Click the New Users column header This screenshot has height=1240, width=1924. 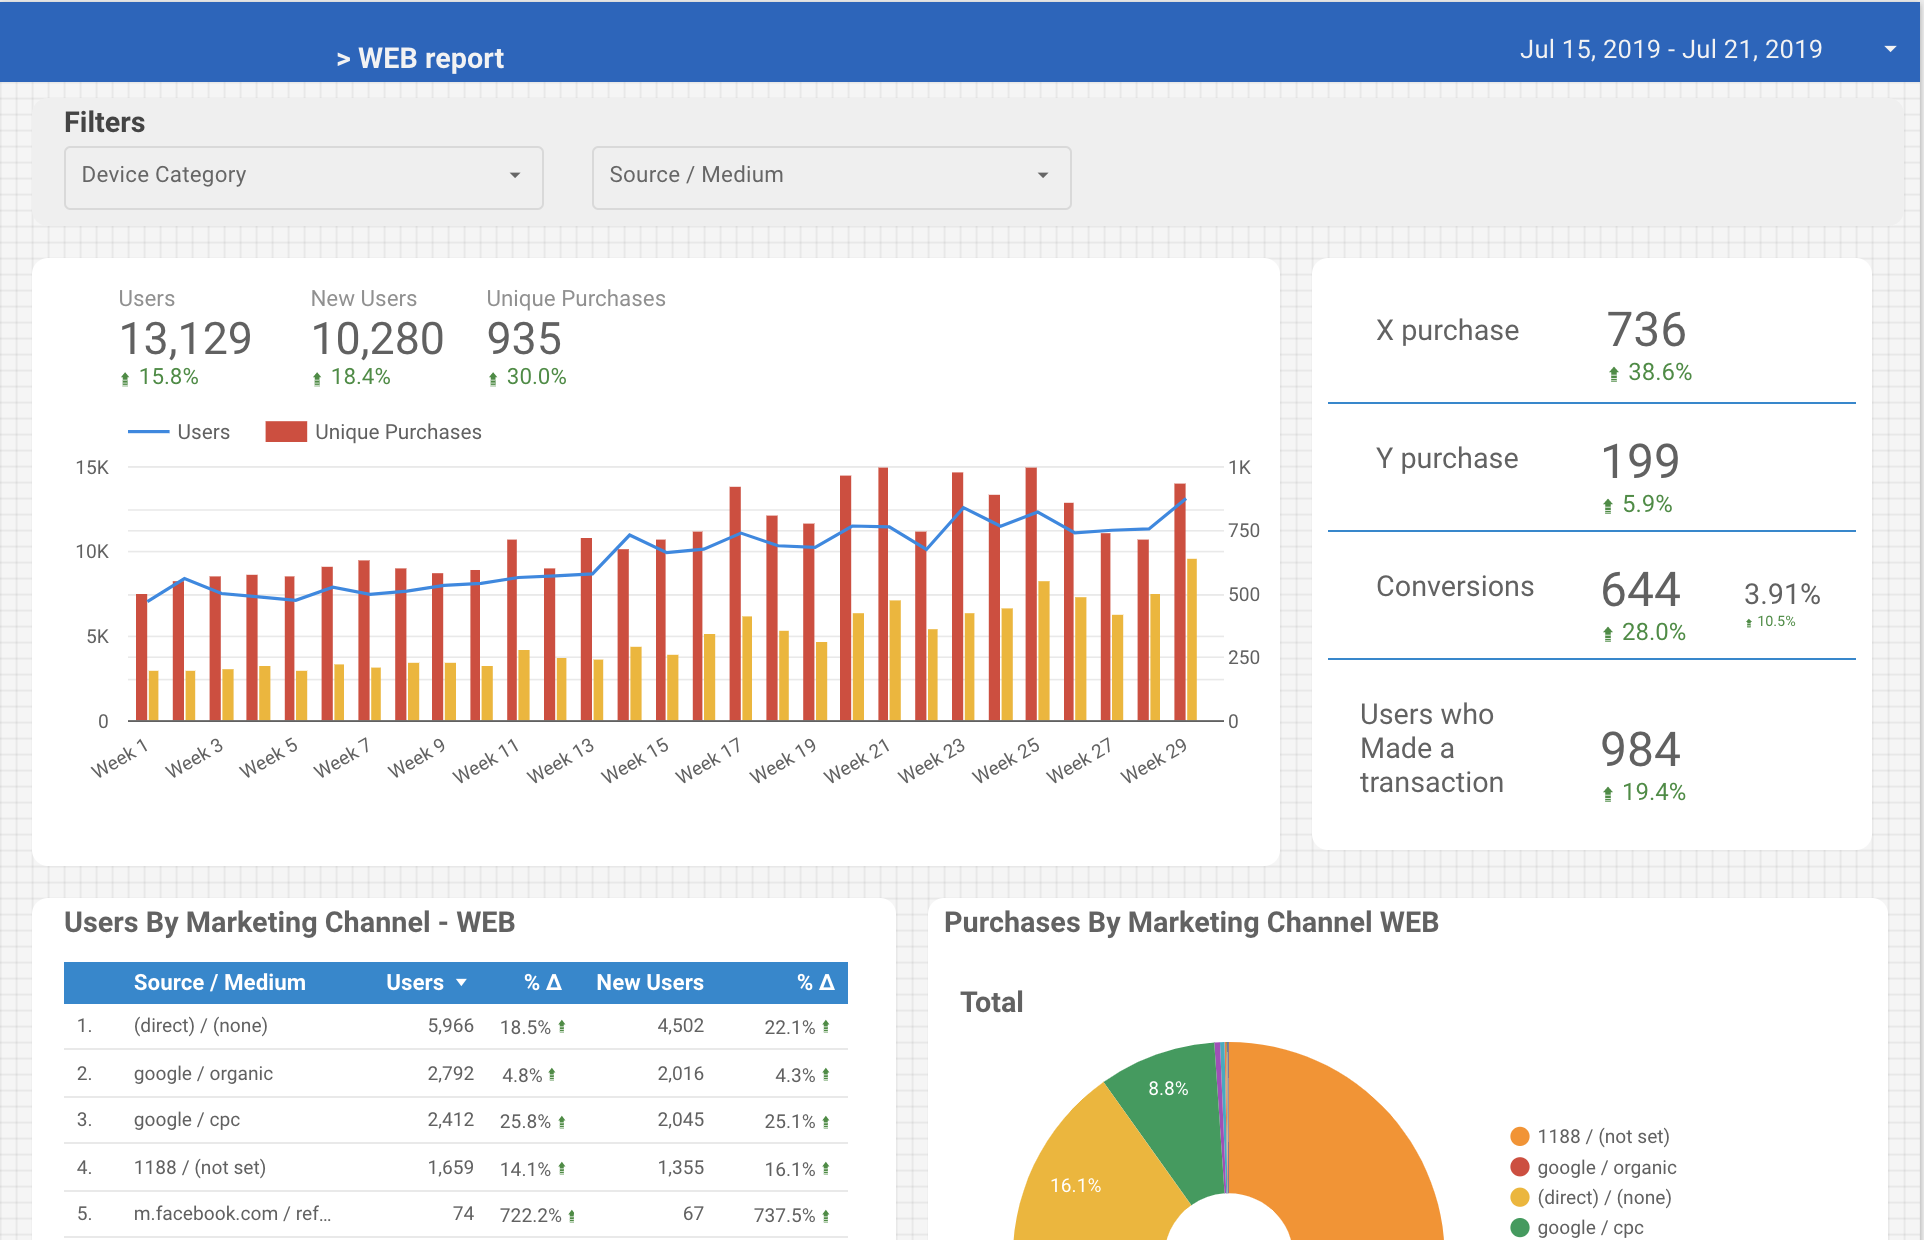(x=650, y=983)
